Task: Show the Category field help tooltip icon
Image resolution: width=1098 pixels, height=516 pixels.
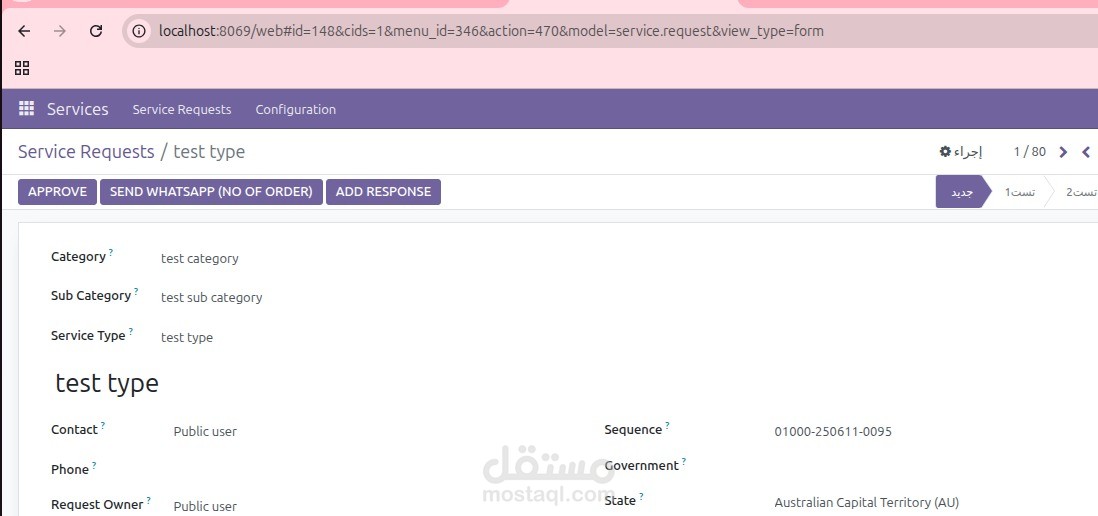Action: click(x=111, y=251)
